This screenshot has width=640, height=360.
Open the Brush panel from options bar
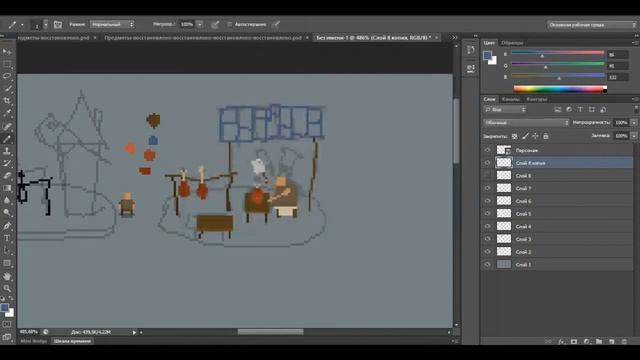(x=58, y=24)
